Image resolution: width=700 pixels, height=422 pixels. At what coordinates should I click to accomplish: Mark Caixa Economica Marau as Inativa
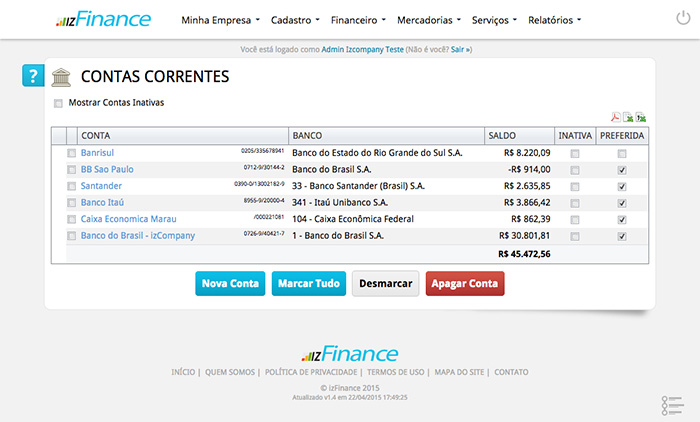575,220
